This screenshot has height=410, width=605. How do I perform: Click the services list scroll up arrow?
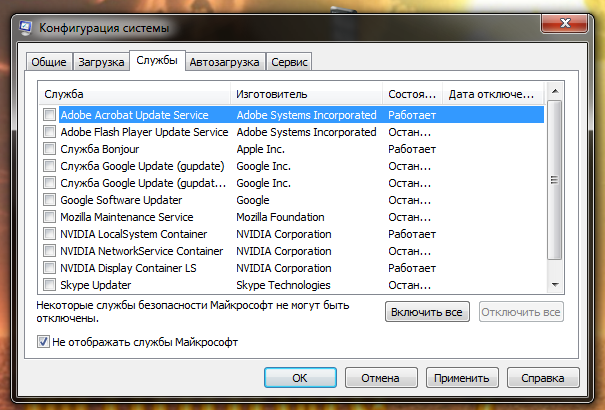click(555, 91)
